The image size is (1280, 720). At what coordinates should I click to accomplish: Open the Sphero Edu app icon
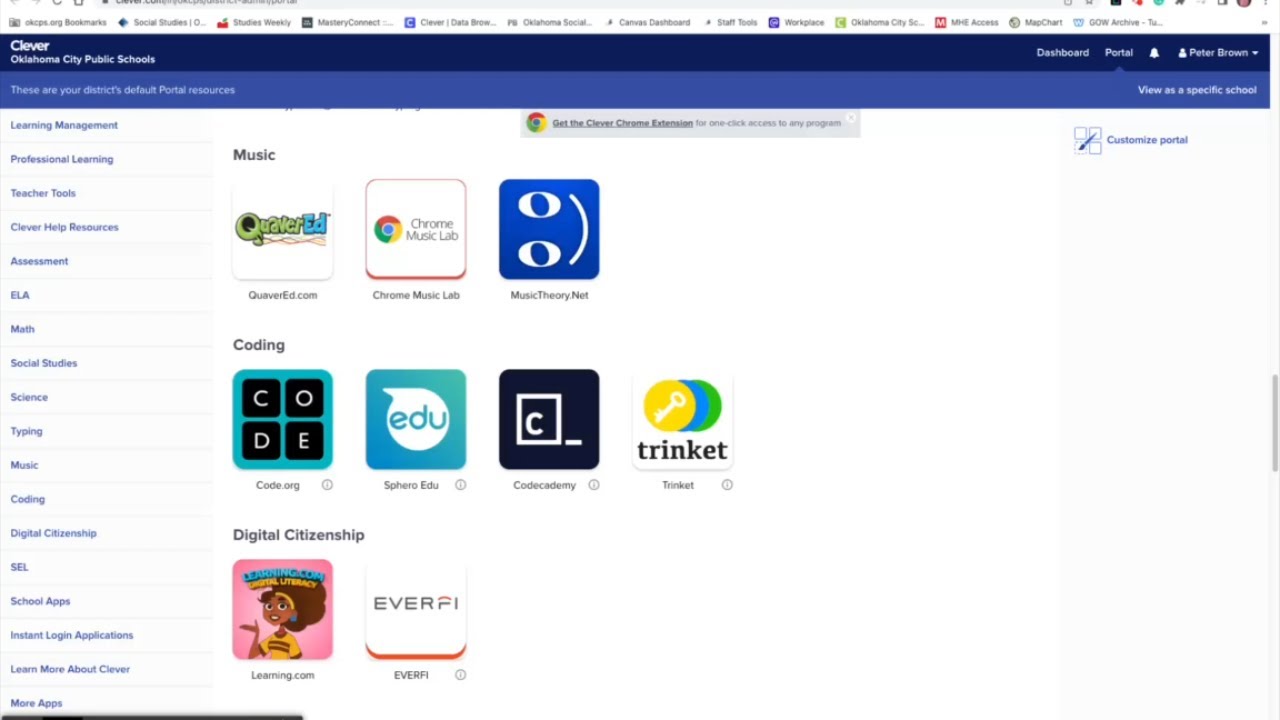416,419
